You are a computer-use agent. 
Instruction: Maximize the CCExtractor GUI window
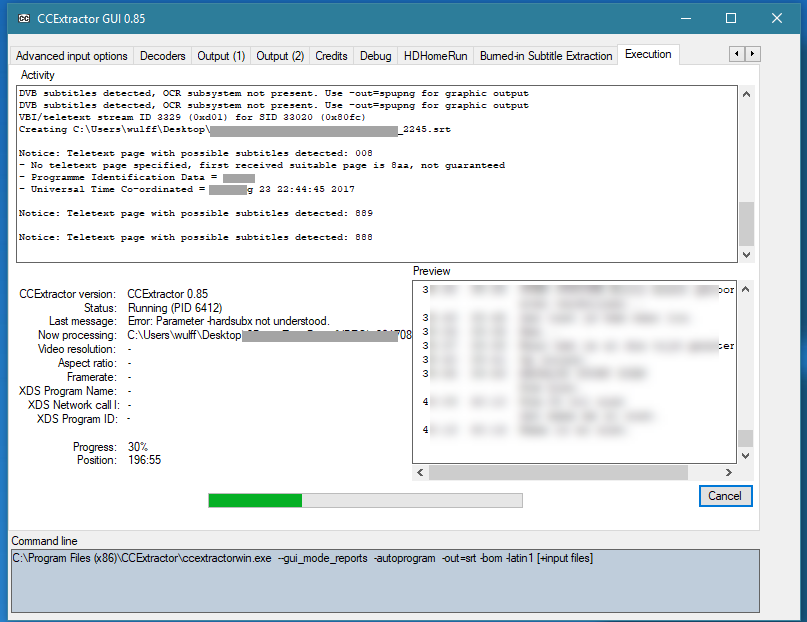coord(731,19)
